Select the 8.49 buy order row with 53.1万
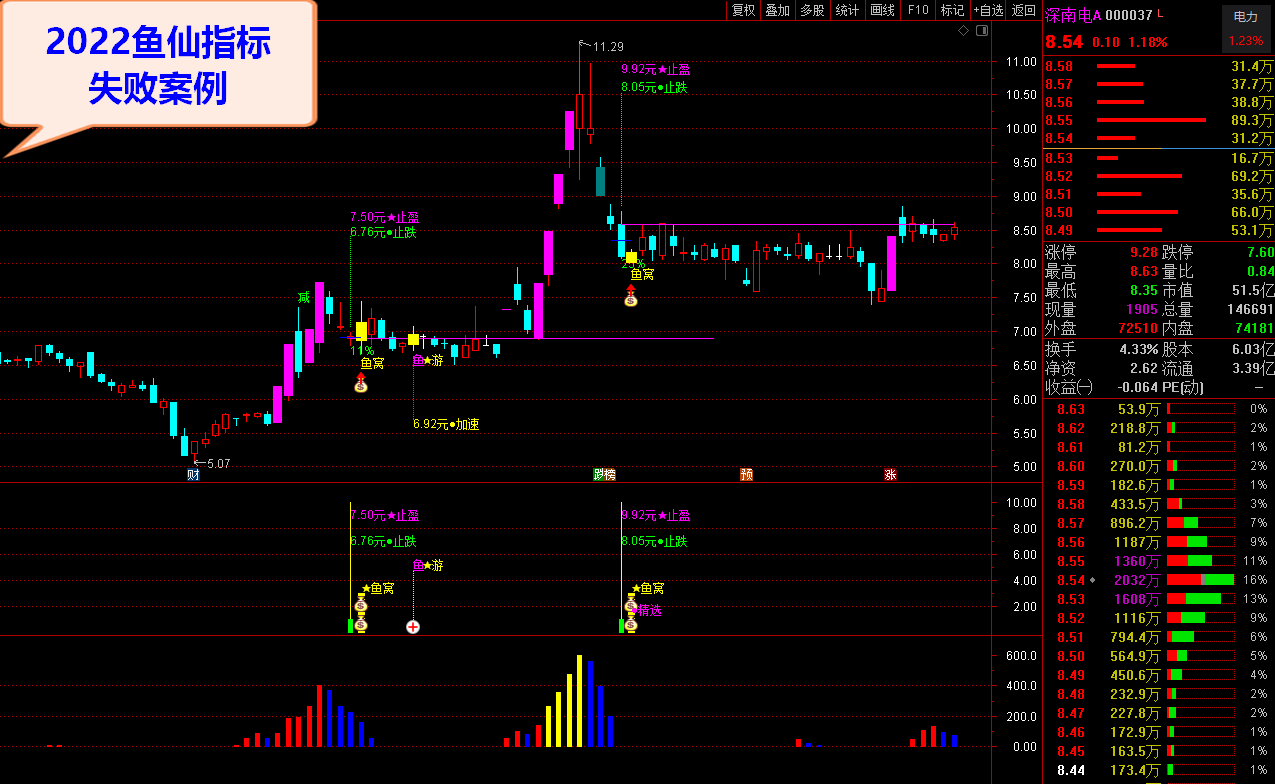 (1159, 230)
